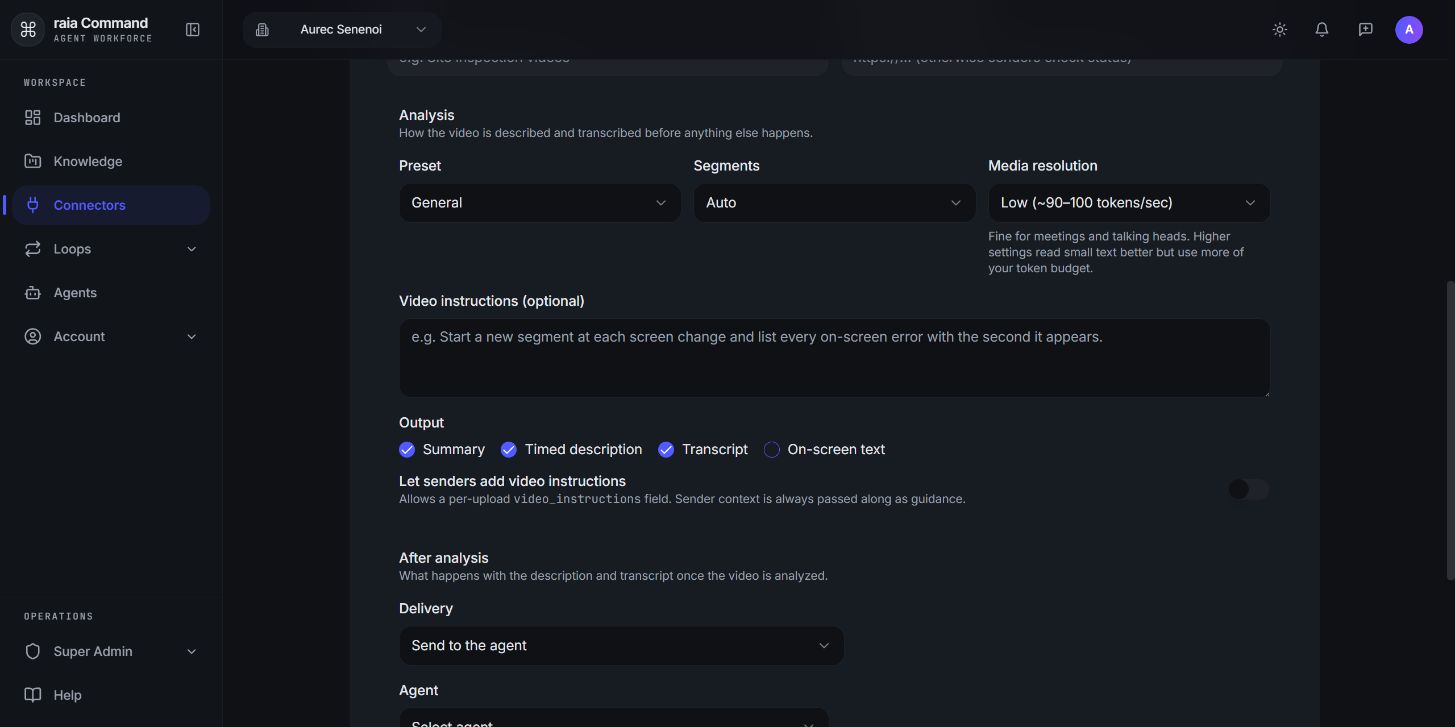
Task: Open the Segments dropdown set to Auto
Action: 834,203
